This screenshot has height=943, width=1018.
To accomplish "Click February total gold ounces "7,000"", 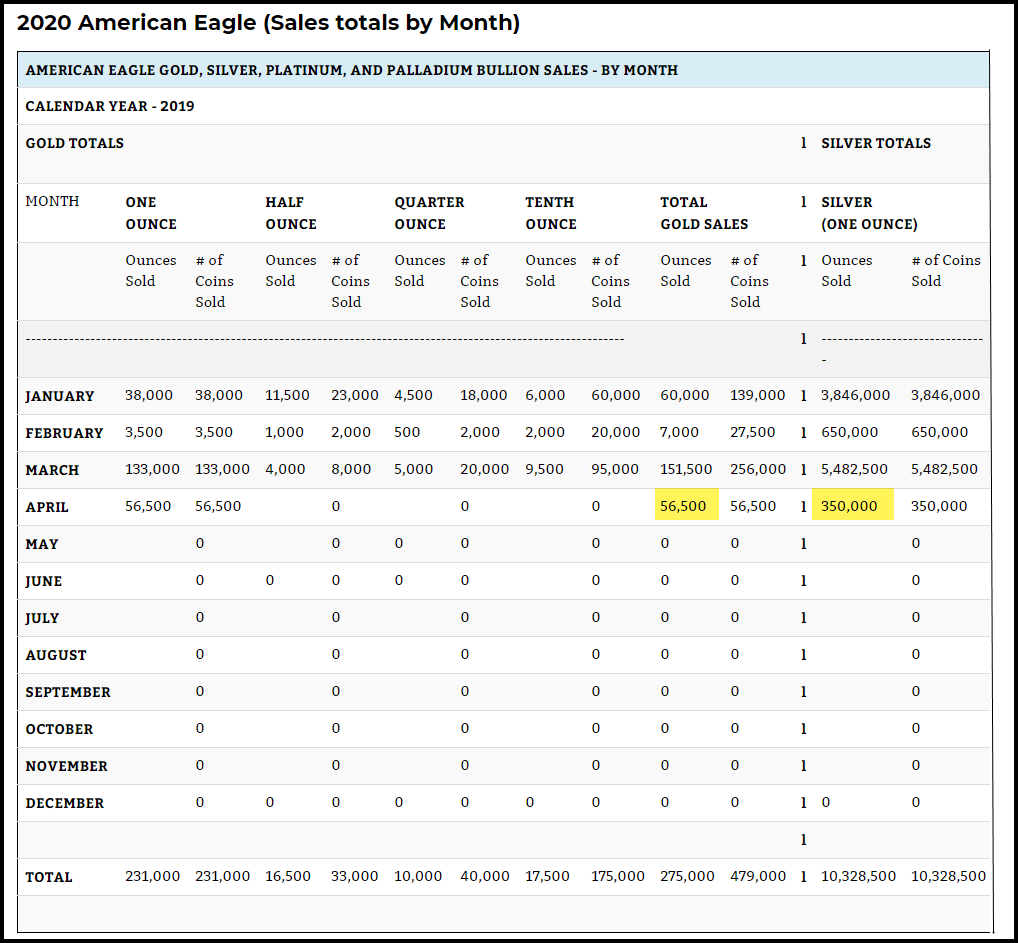I will tap(679, 432).
